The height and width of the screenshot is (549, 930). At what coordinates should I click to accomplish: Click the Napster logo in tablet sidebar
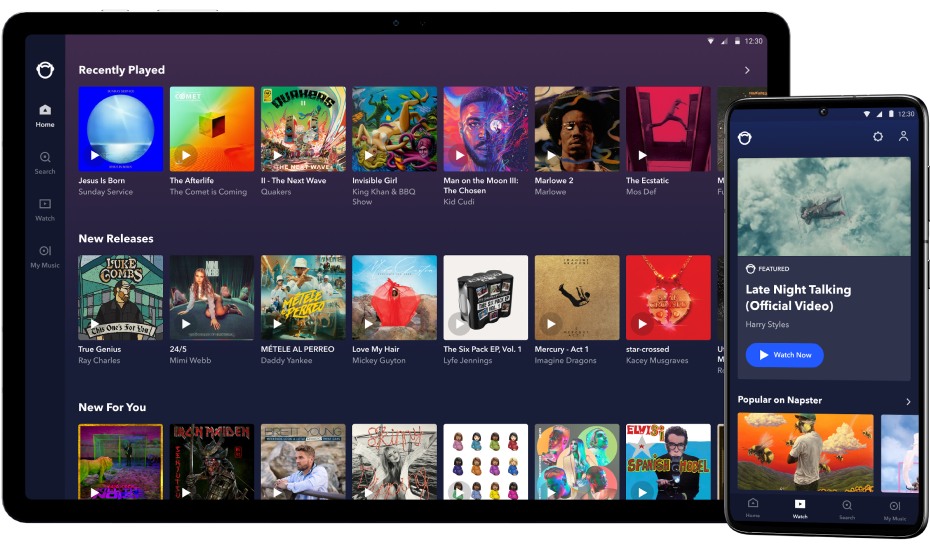[x=45, y=70]
